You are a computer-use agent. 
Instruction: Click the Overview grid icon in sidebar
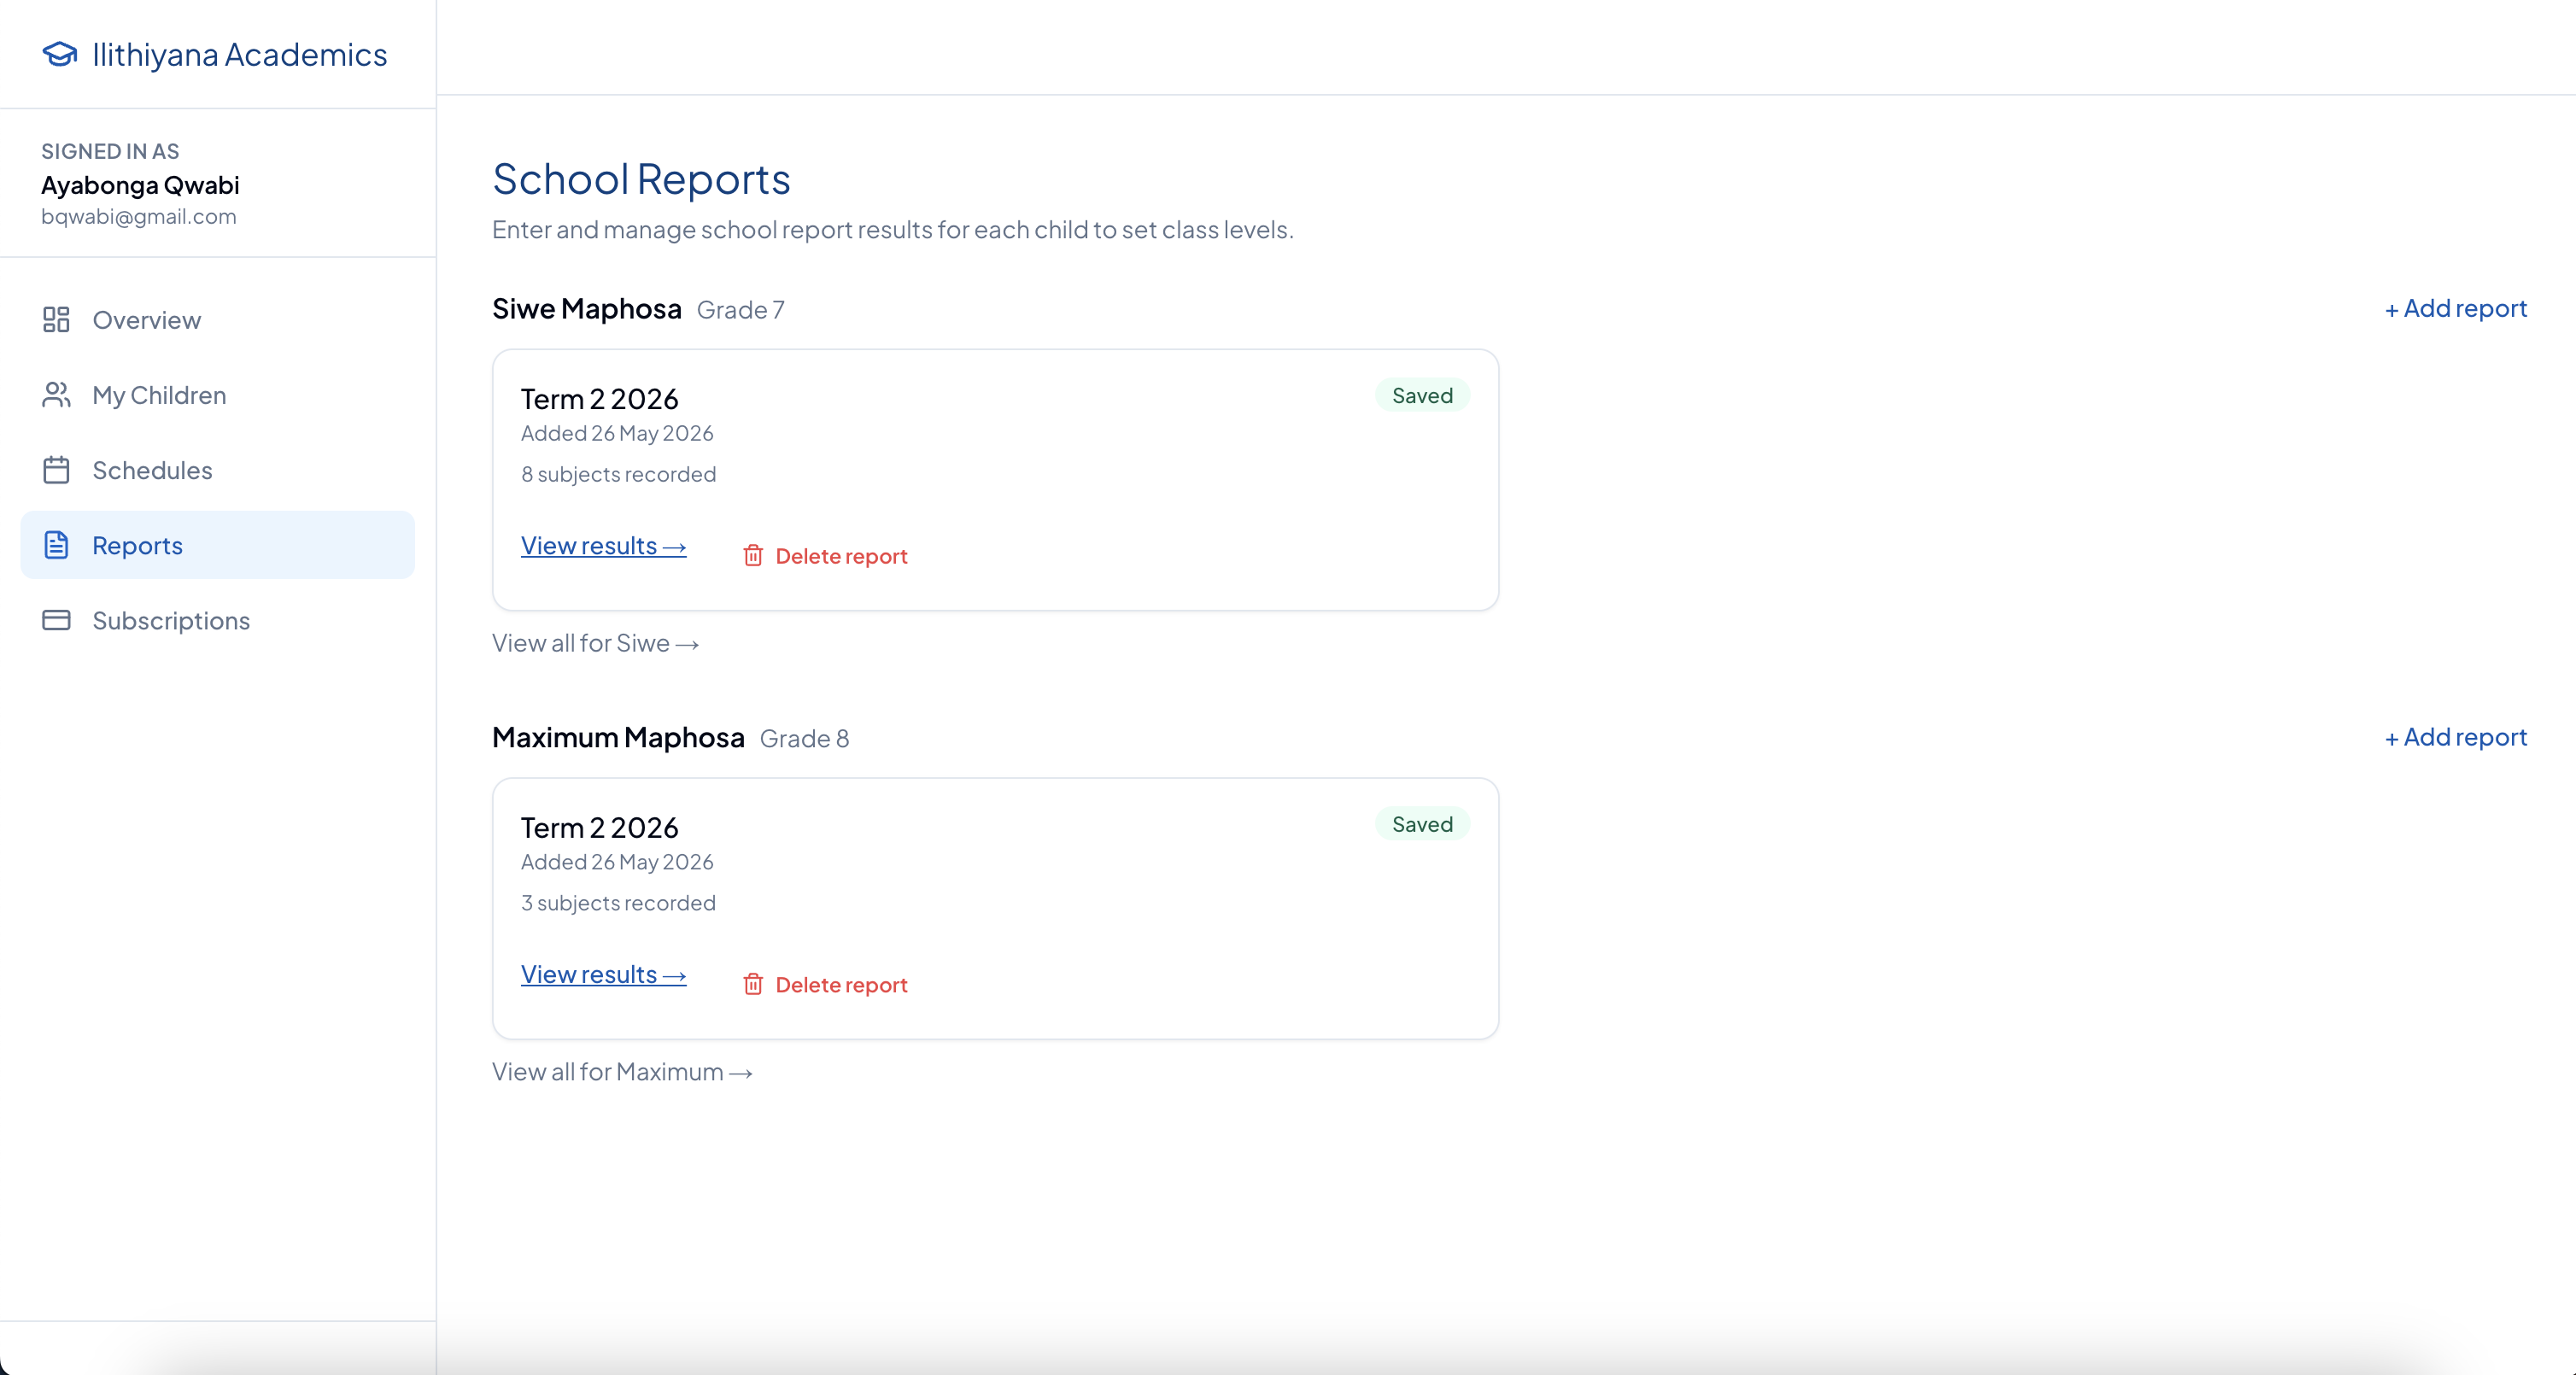[x=56, y=320]
